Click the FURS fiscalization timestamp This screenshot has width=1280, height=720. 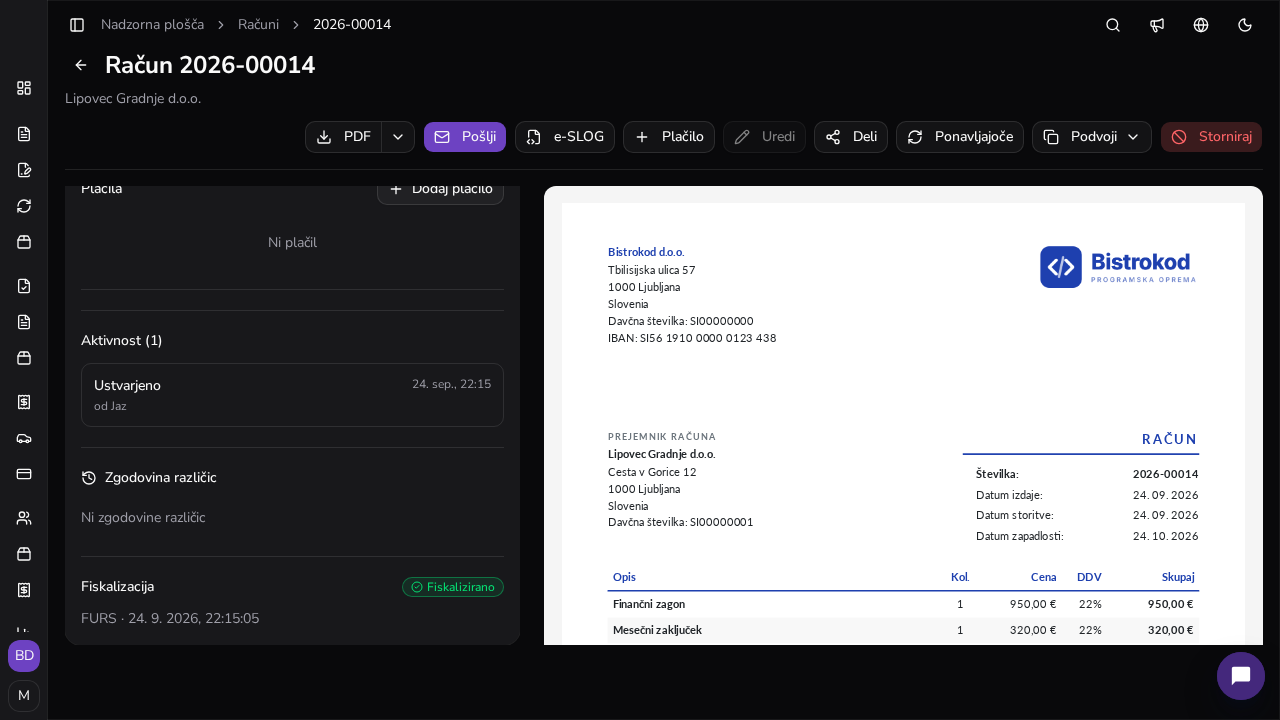pos(170,619)
